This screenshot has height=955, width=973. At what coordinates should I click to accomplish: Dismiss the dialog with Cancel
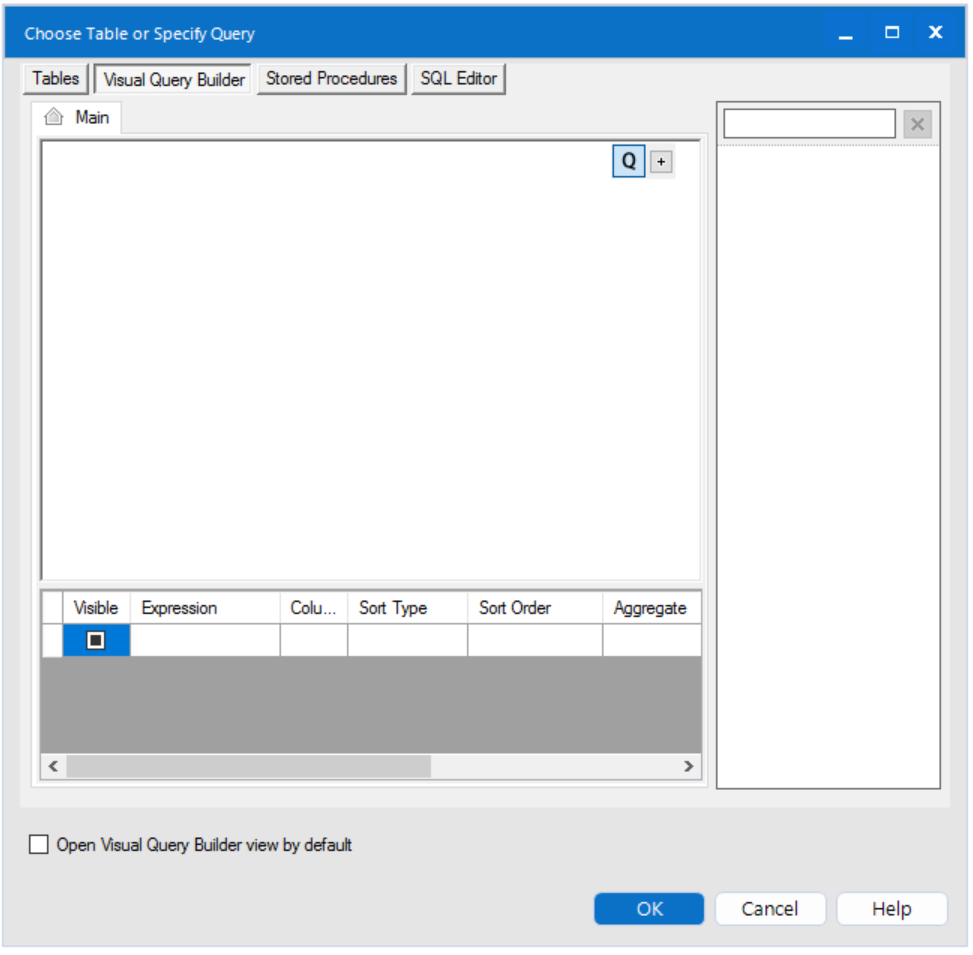coord(769,909)
